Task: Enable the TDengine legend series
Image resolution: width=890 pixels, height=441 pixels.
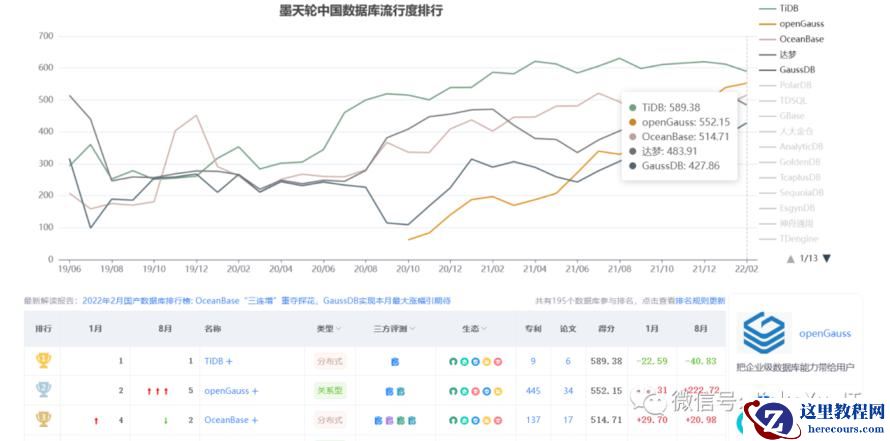Action: click(788, 239)
